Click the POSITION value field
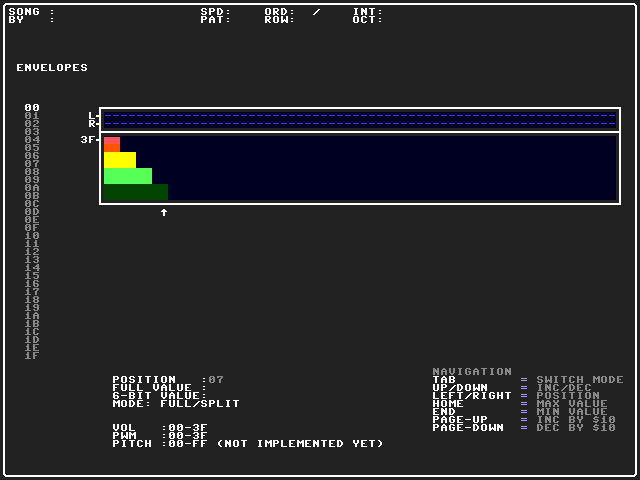The width and height of the screenshot is (640, 480). point(216,380)
